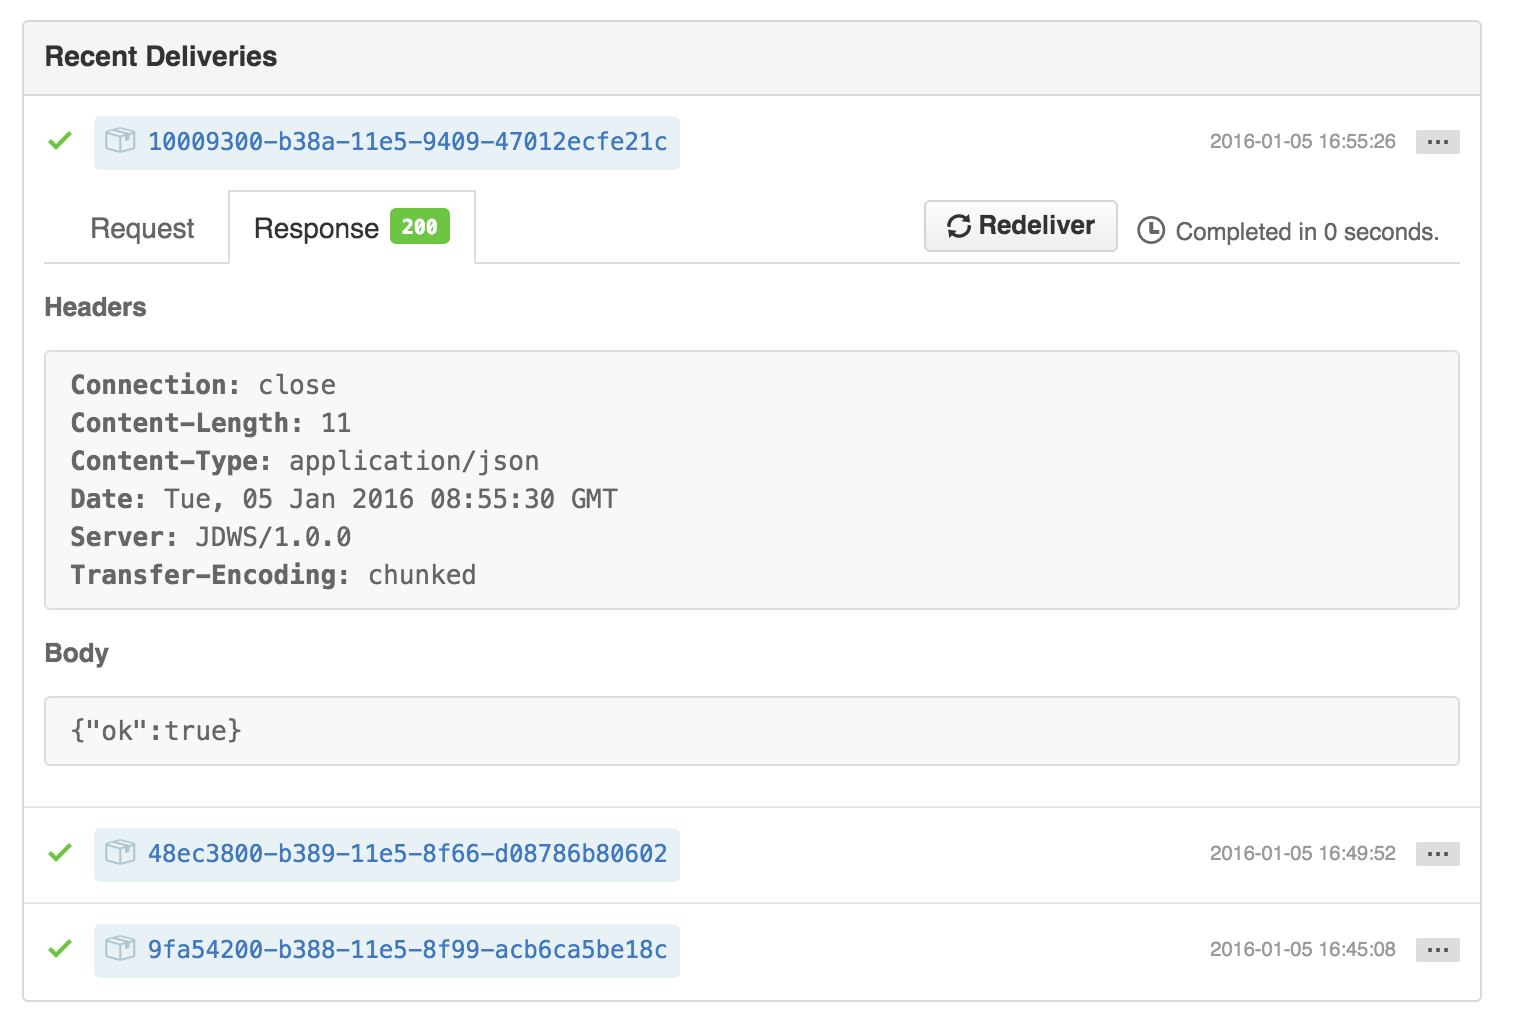Screen dimensions: 1516x1028
Task: Open delivery 48ec3800-b389-11e5-8f66-d08786b80602
Action: pos(407,854)
